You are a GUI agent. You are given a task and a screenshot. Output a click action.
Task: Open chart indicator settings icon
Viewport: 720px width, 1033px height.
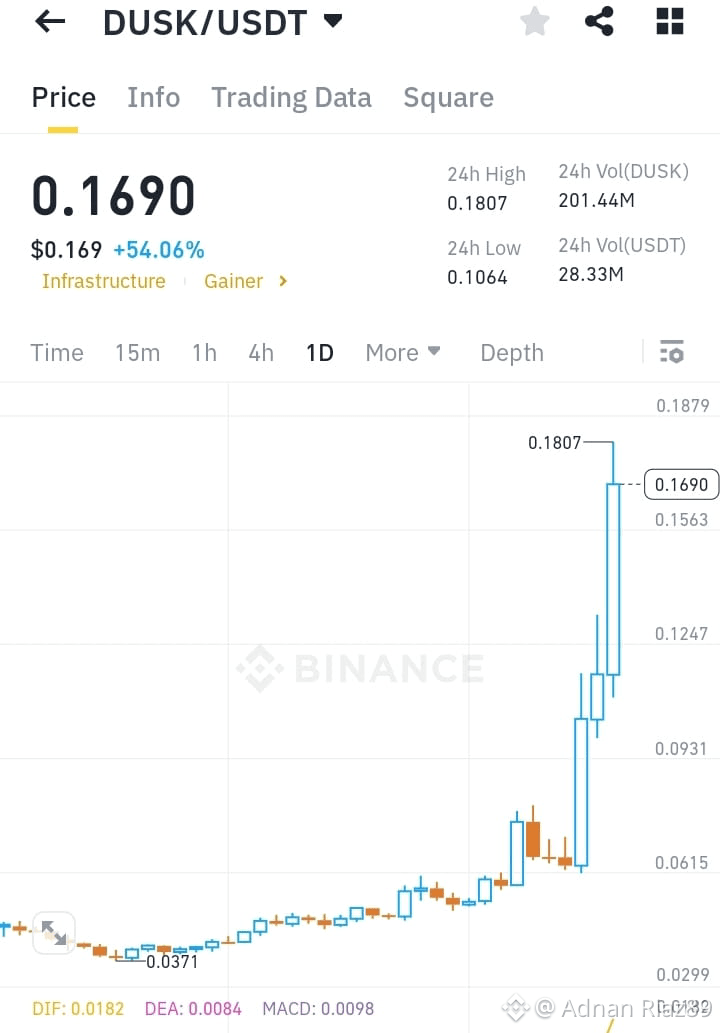coord(672,352)
